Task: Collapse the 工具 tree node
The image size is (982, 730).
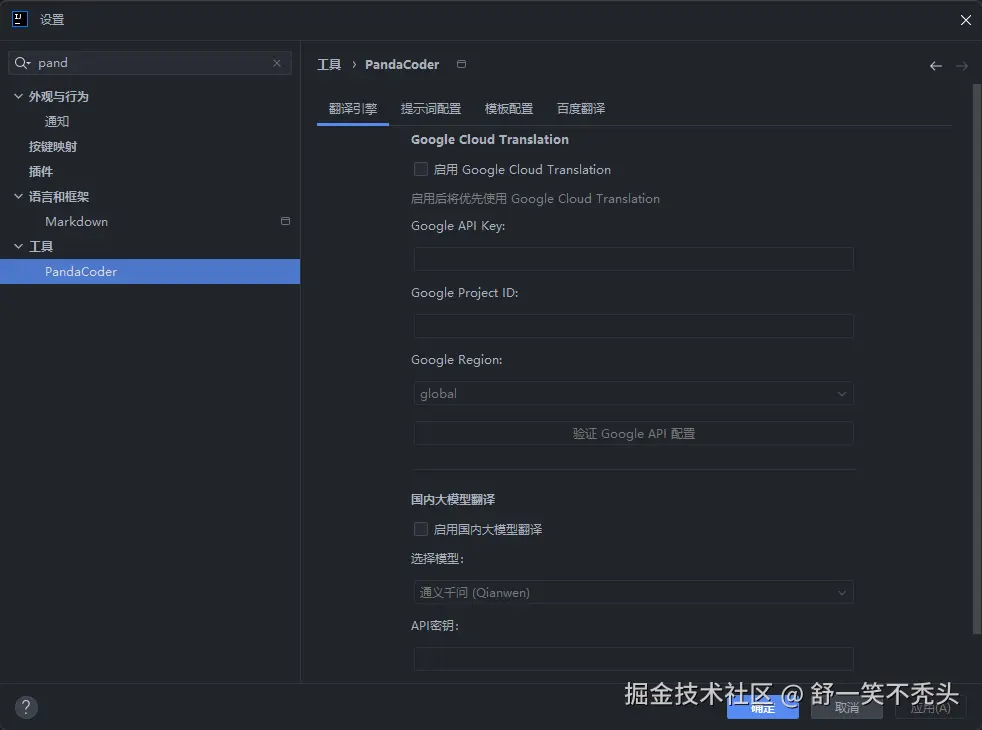Action: (18, 246)
